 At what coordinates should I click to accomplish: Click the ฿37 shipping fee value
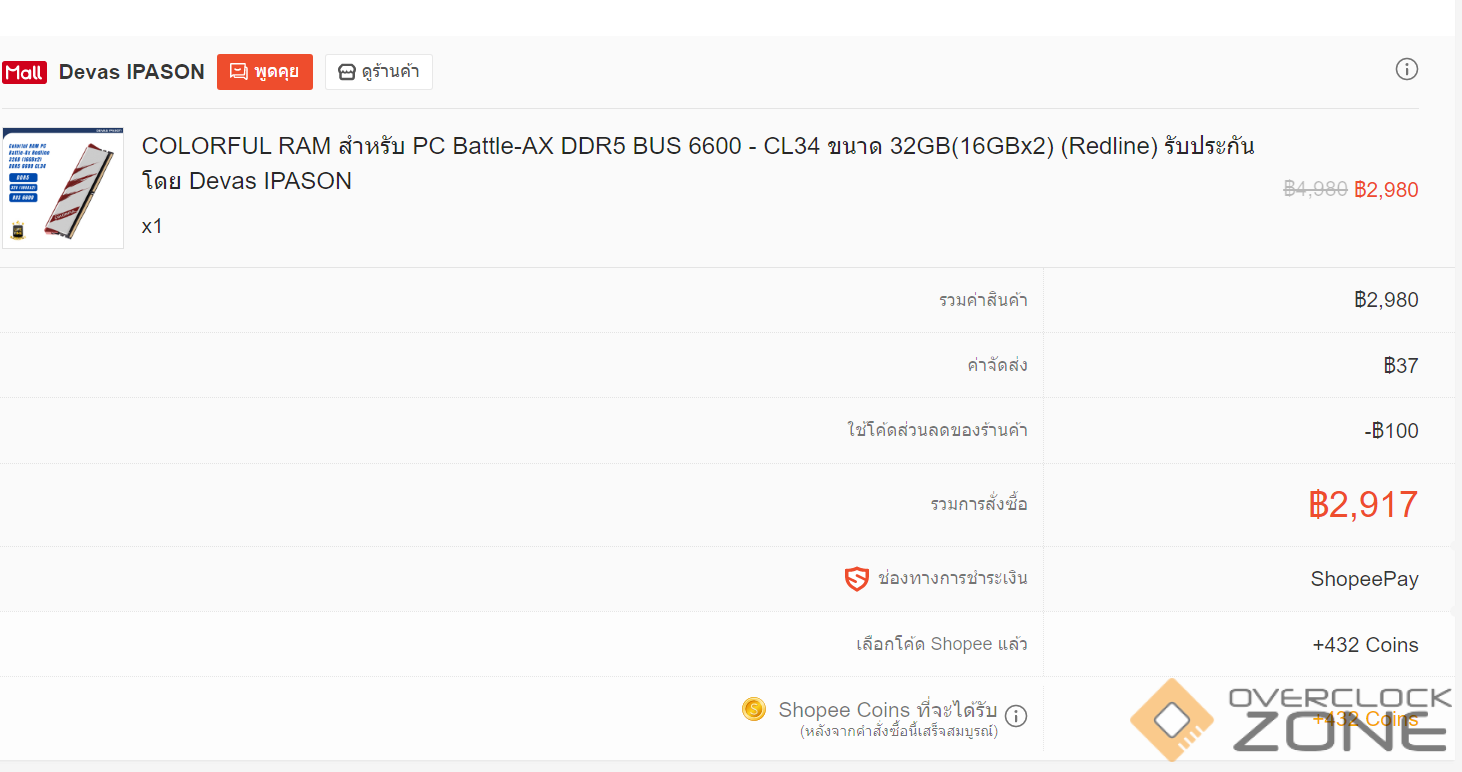pyautogui.click(x=1401, y=366)
